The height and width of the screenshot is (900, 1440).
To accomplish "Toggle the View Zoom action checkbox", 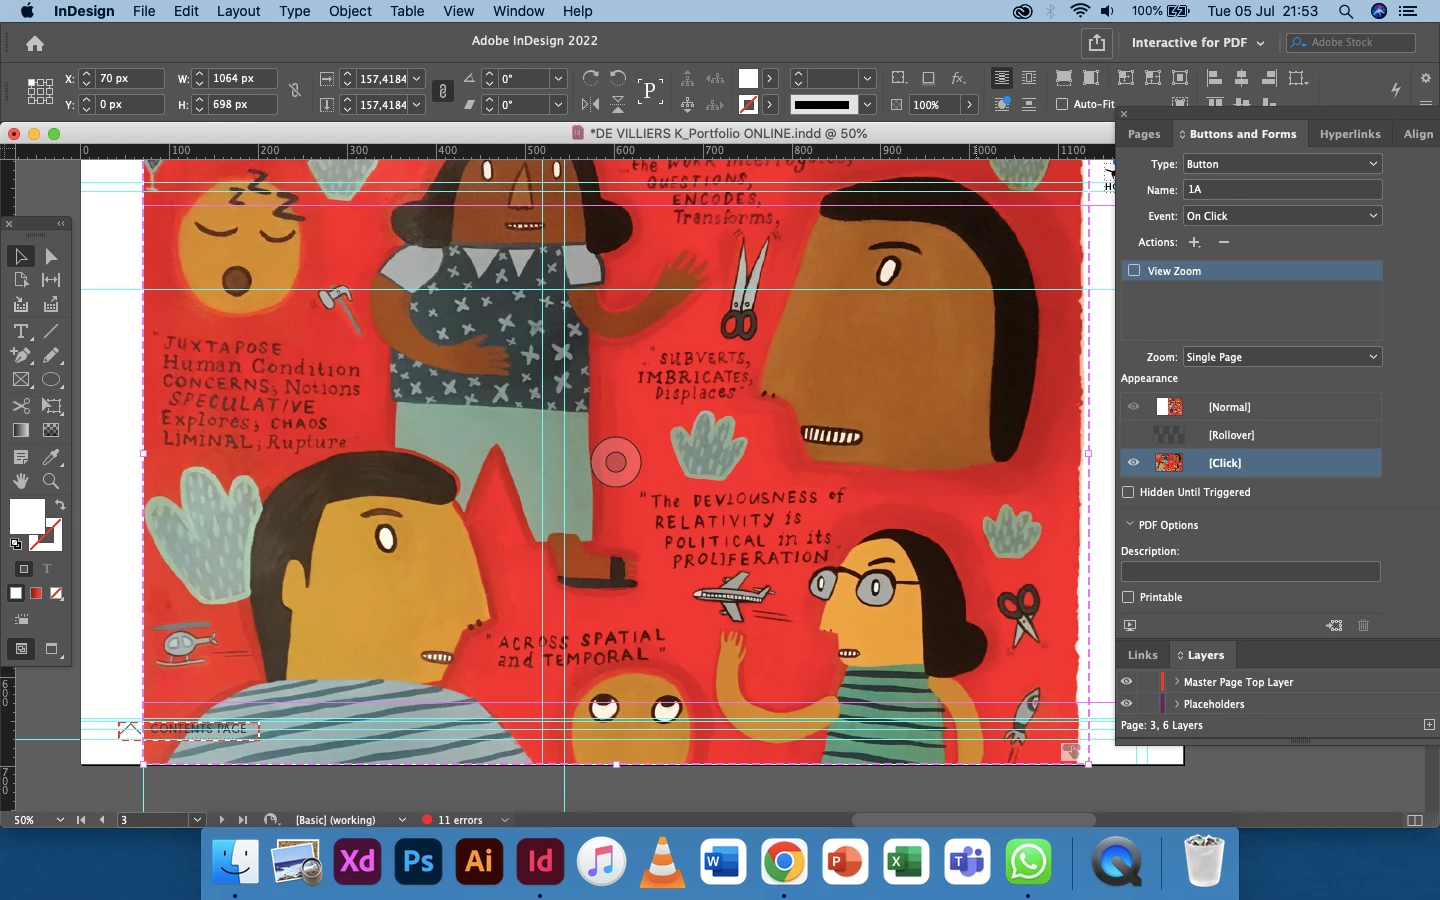I will [x=1134, y=270].
